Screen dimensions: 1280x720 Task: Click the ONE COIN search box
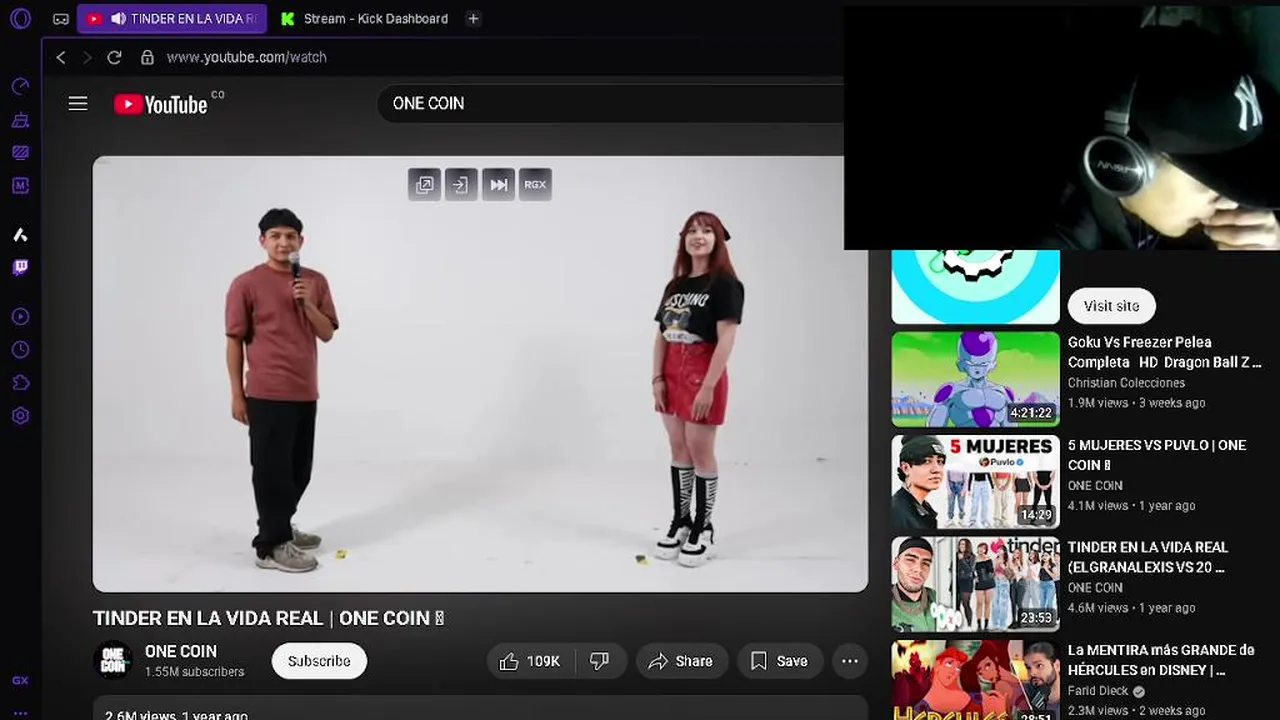point(610,104)
